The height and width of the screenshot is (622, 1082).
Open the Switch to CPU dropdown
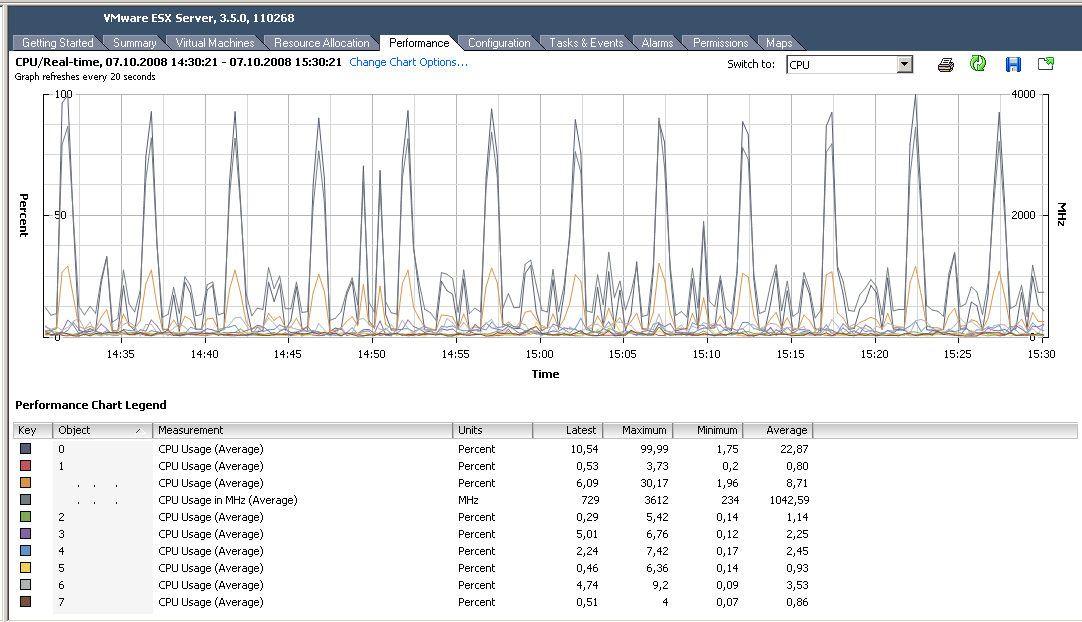904,64
